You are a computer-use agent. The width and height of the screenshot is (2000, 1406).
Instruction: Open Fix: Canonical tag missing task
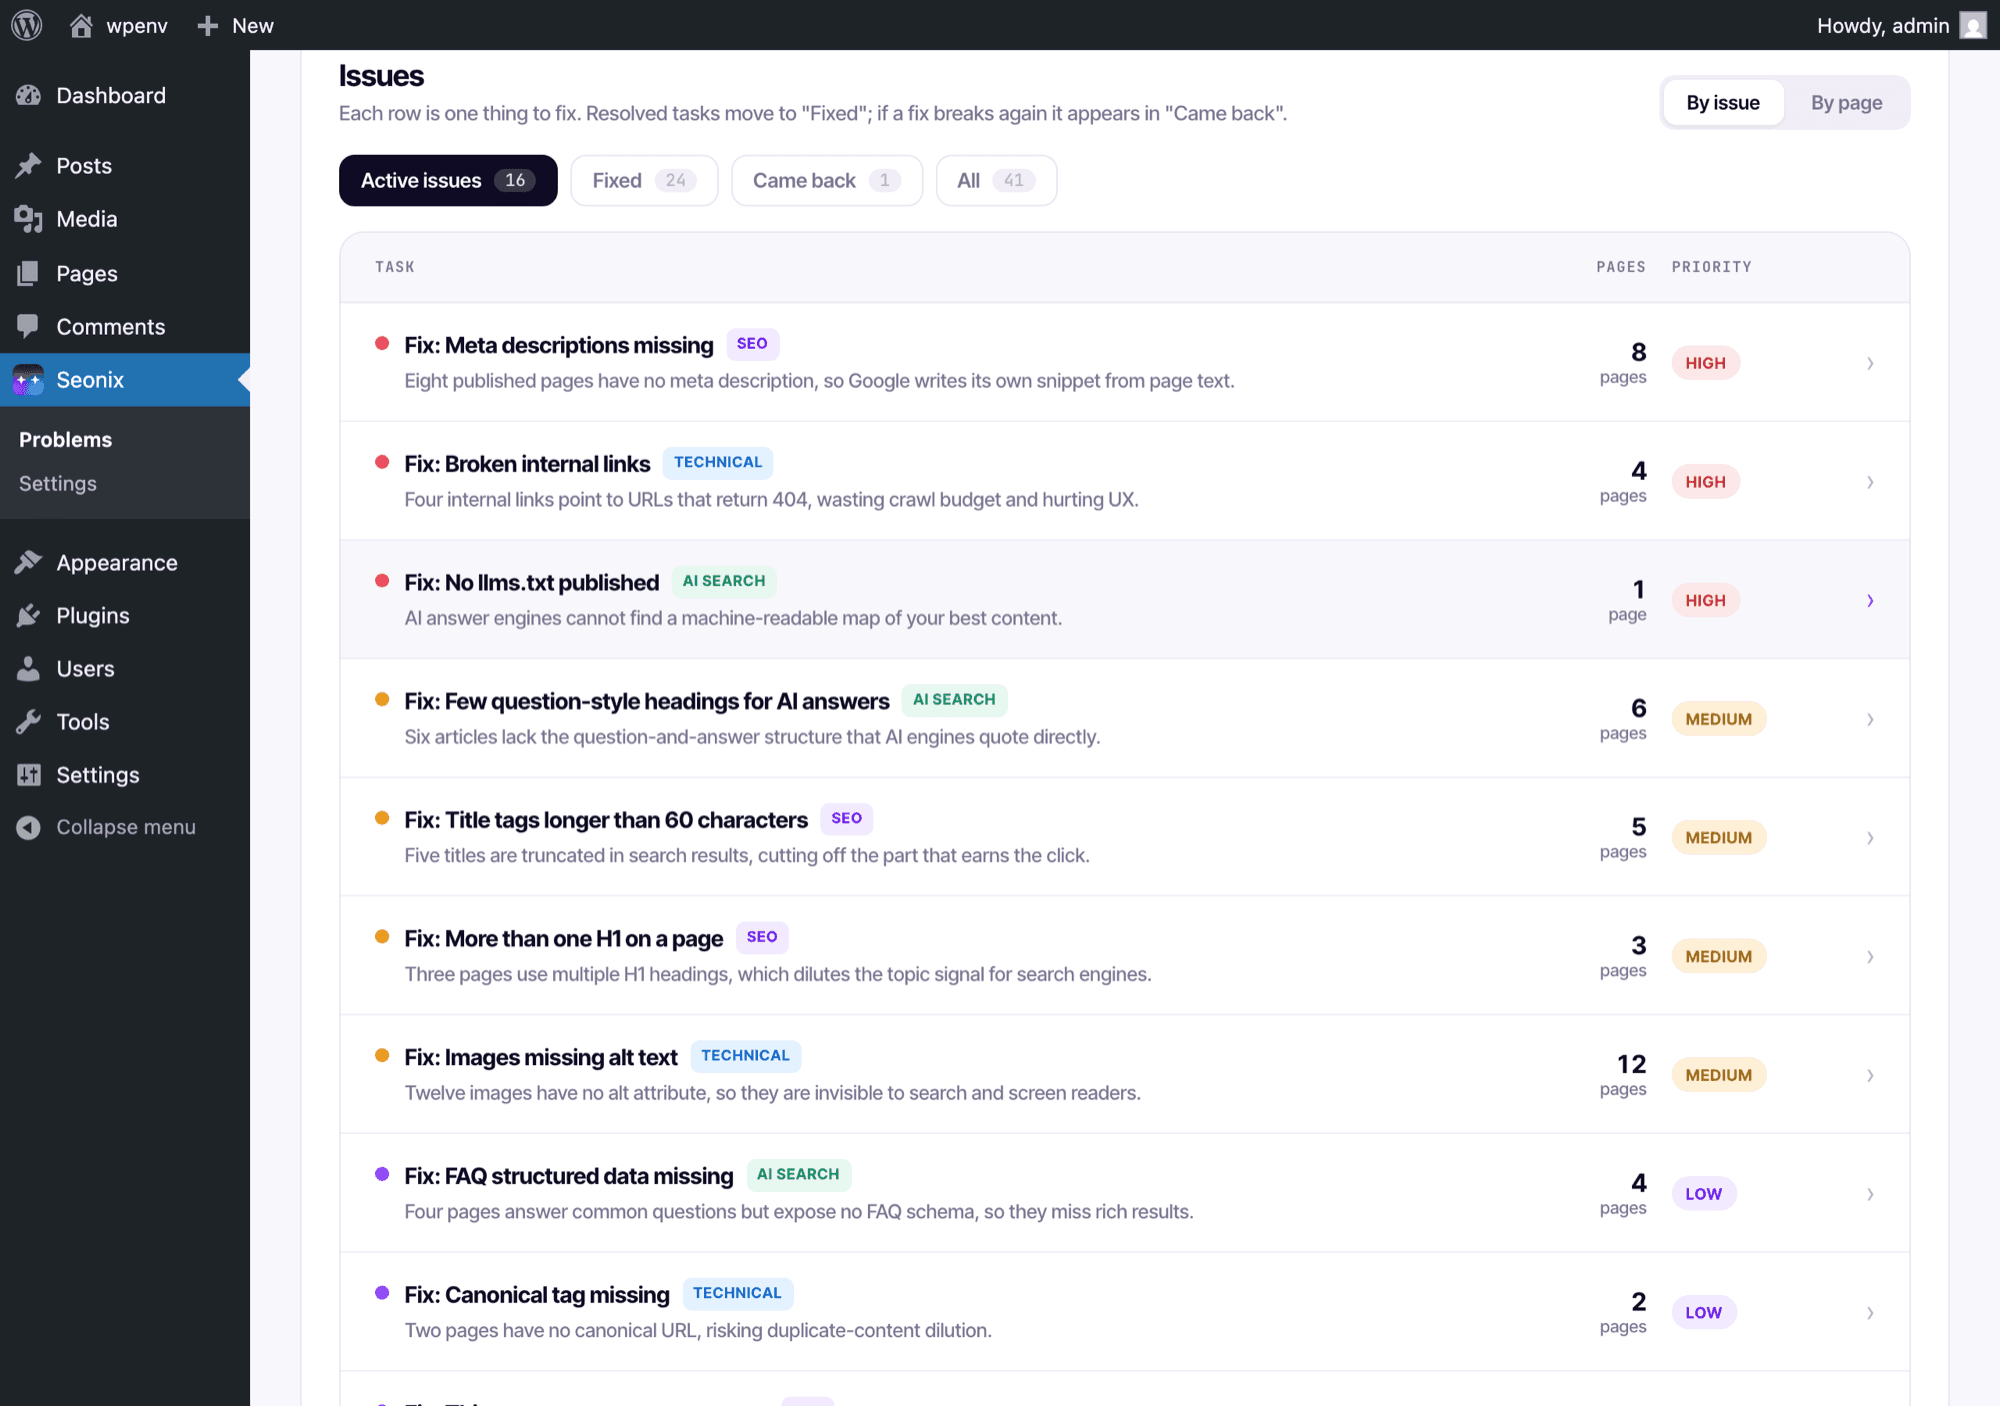[536, 1295]
